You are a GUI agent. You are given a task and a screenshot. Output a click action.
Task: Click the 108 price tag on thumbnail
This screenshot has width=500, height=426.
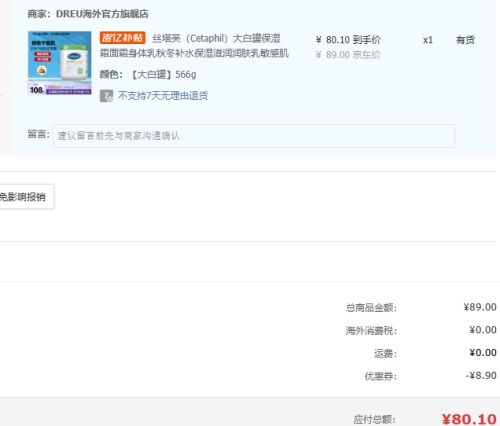[36, 90]
